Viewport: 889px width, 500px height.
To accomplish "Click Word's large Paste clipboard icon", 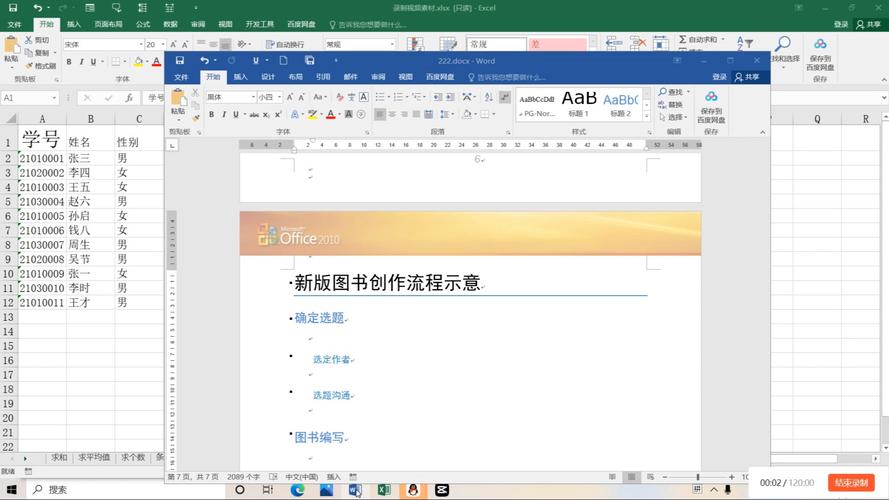I will 178,100.
